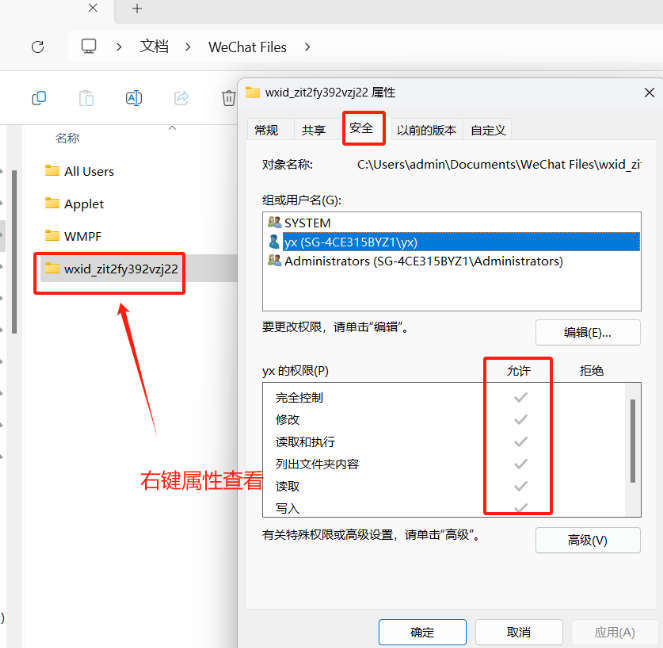Click 文档 breadcrumb in address bar
This screenshot has width=663, height=648.
[154, 46]
